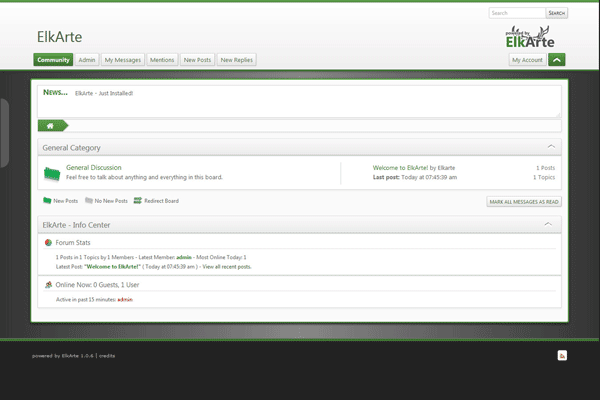Go to the New Replies tab
The height and width of the screenshot is (400, 600).
pyautogui.click(x=236, y=60)
